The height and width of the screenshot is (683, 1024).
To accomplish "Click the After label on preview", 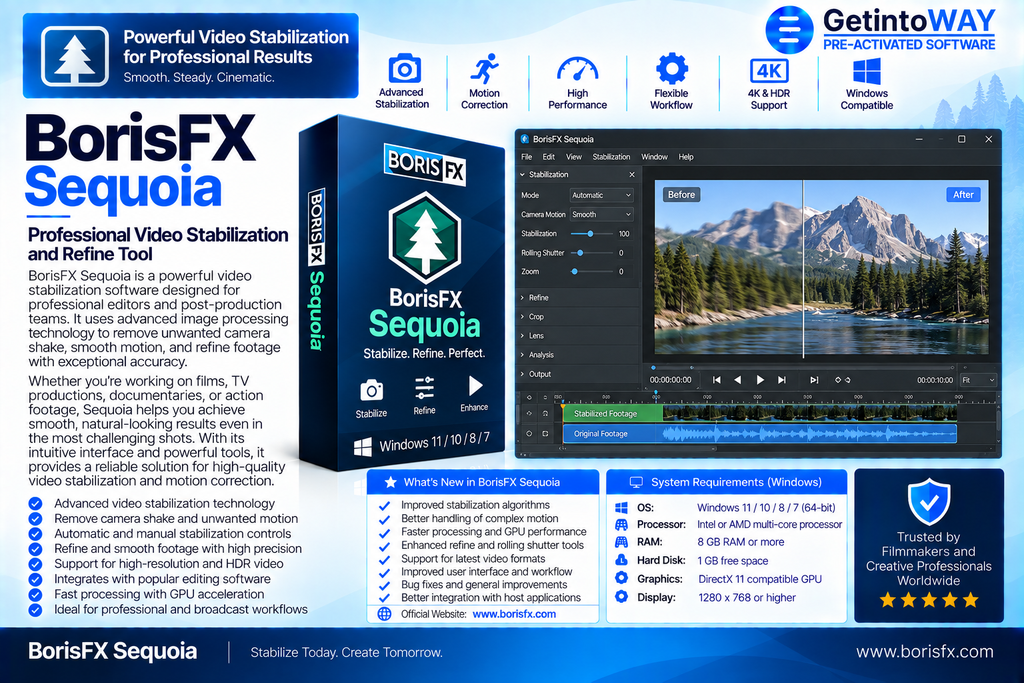I will 963,195.
